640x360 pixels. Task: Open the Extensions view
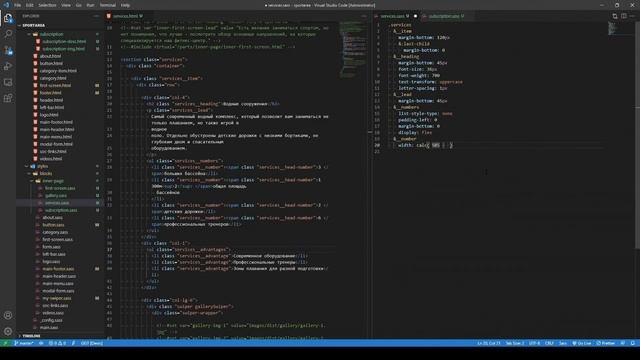8,98
